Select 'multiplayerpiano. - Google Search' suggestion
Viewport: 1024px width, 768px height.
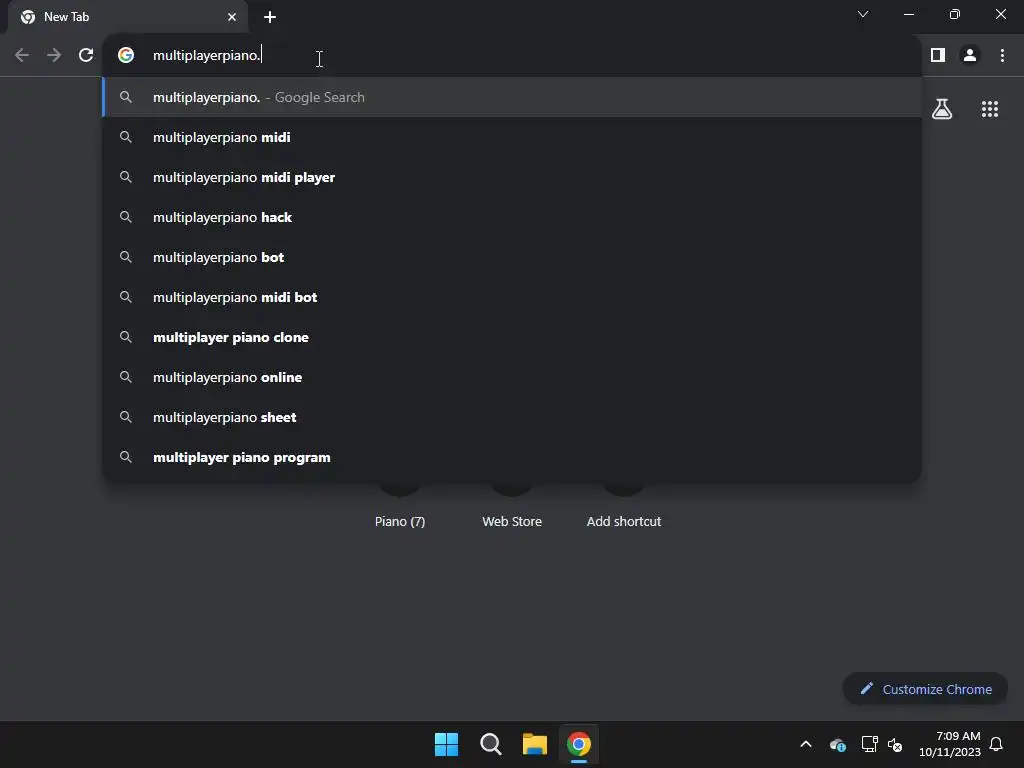coord(513,97)
